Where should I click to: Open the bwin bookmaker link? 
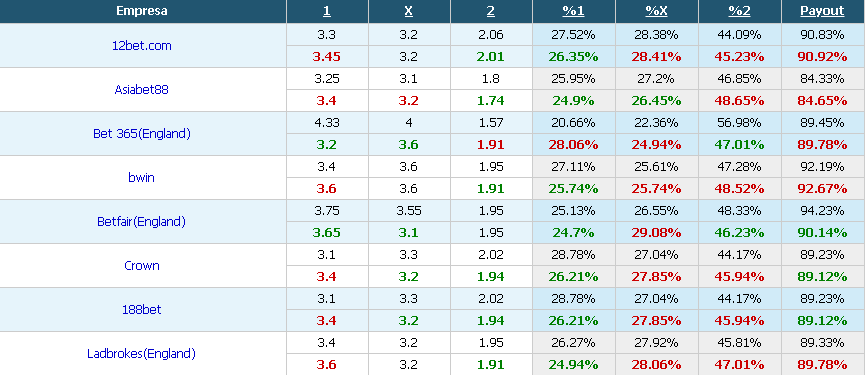[142, 177]
